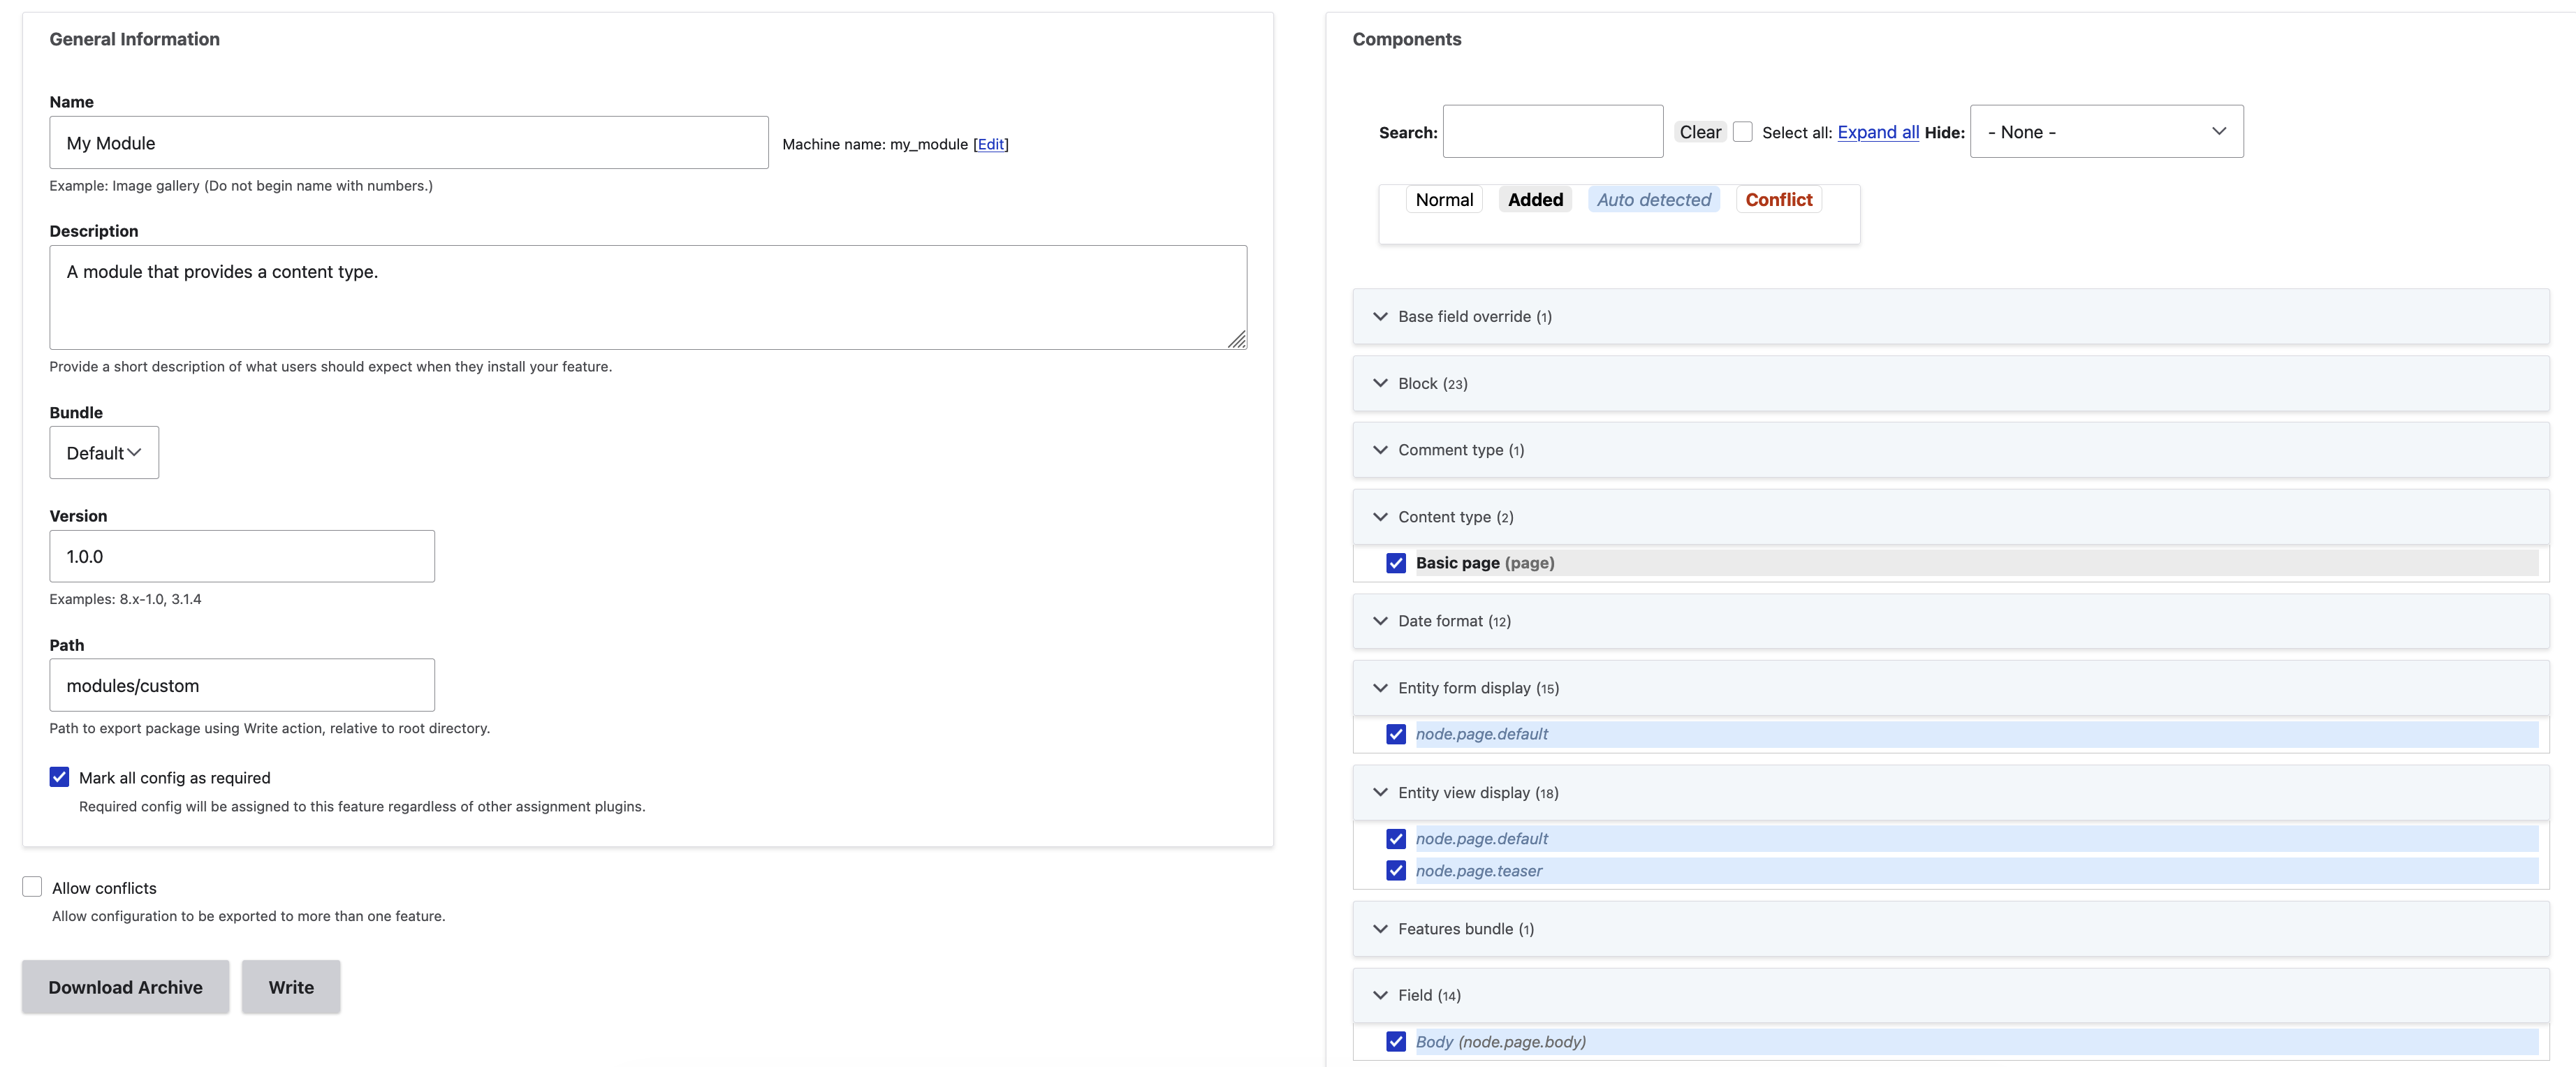Expand the Date format (12) section
The width and height of the screenshot is (2576, 1067).
pyautogui.click(x=1950, y=621)
